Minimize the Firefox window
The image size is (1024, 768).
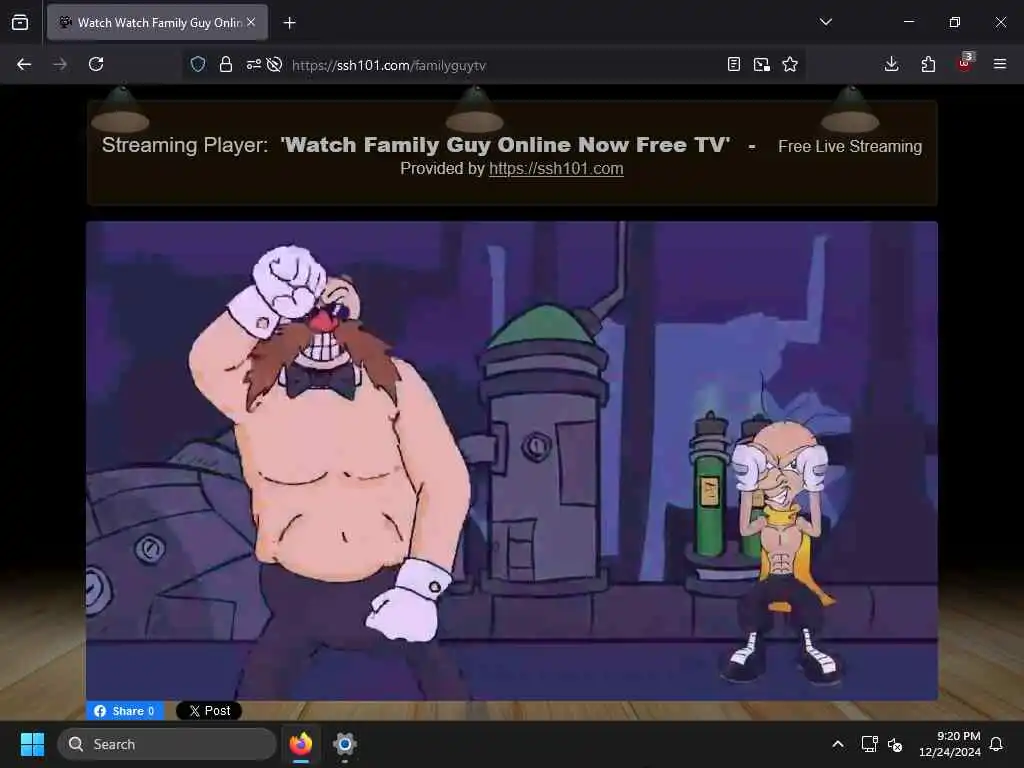908,22
